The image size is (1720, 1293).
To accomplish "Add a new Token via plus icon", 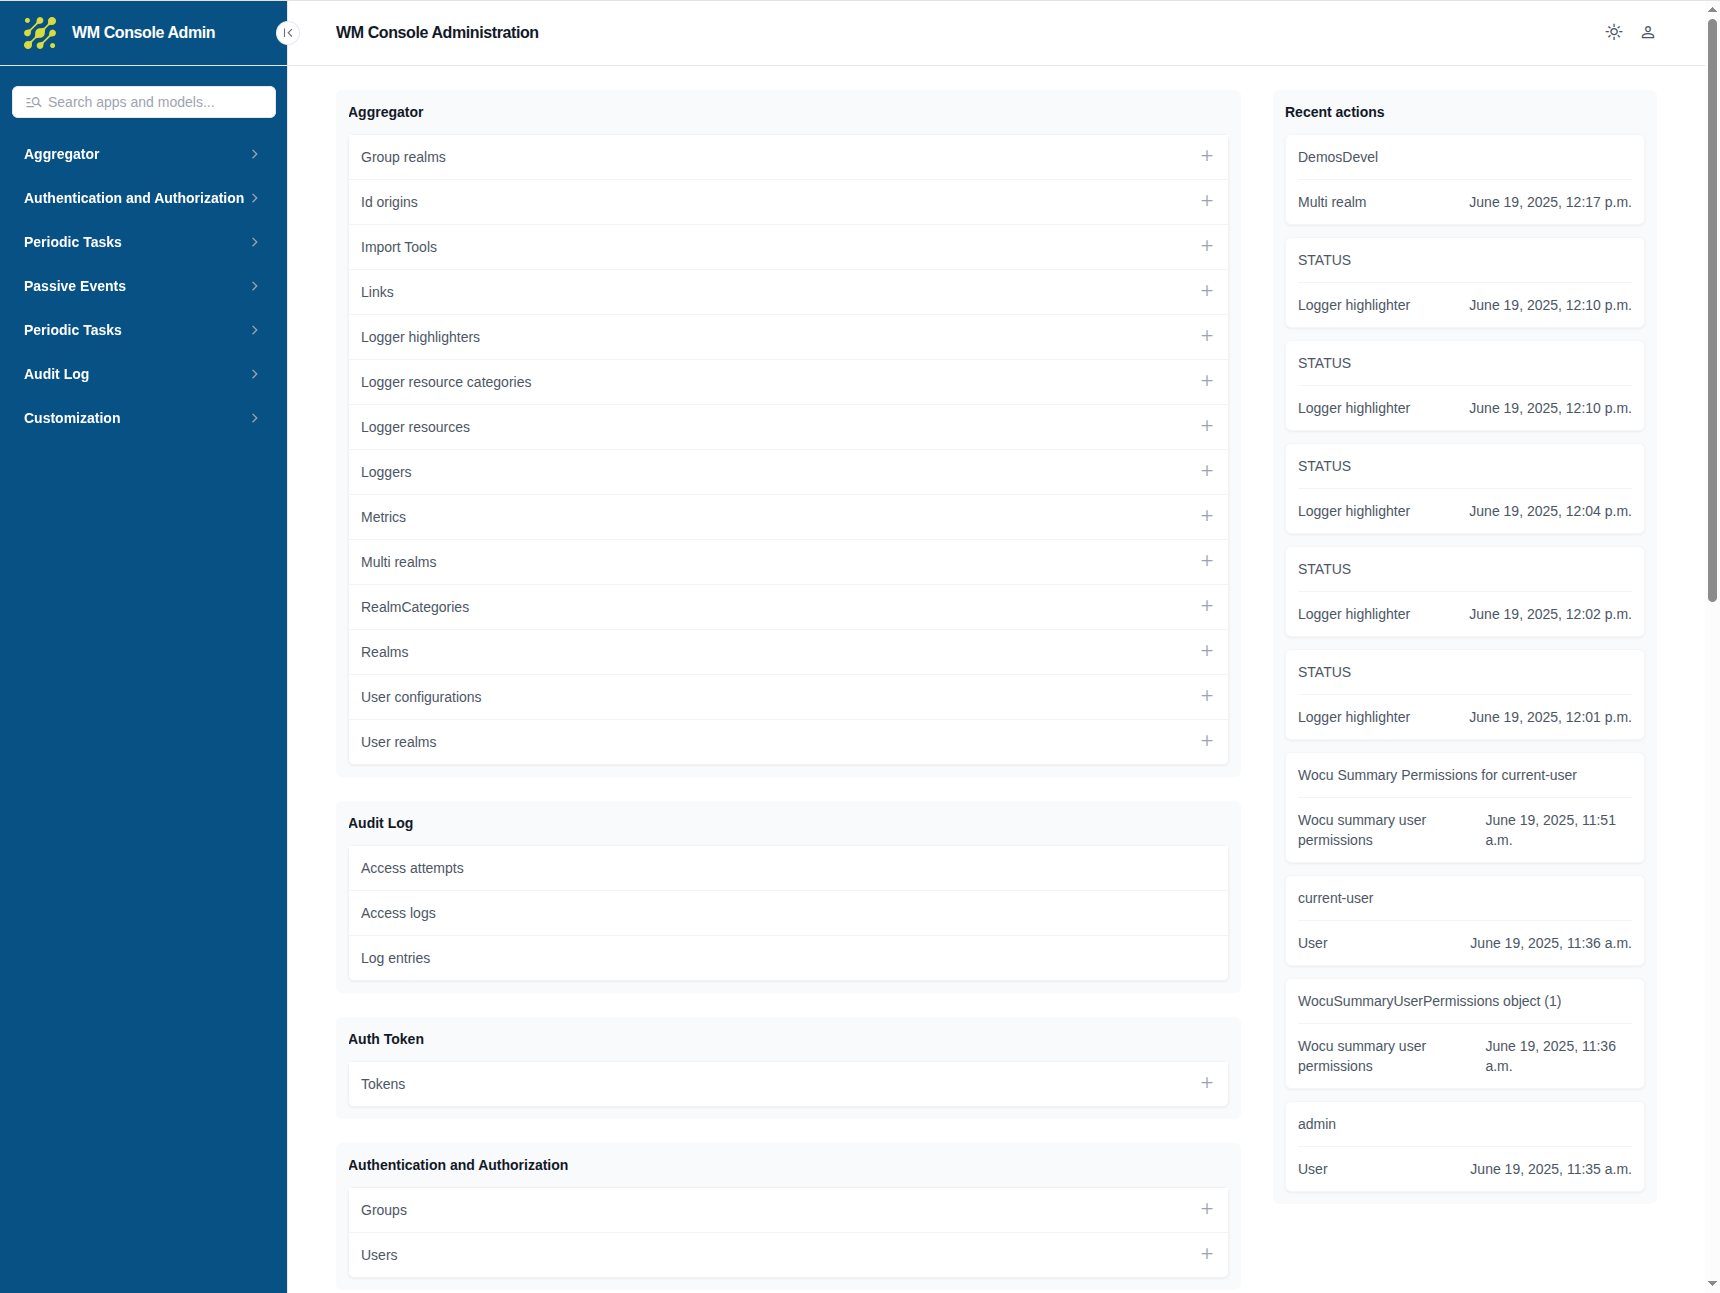I will click(x=1207, y=1083).
